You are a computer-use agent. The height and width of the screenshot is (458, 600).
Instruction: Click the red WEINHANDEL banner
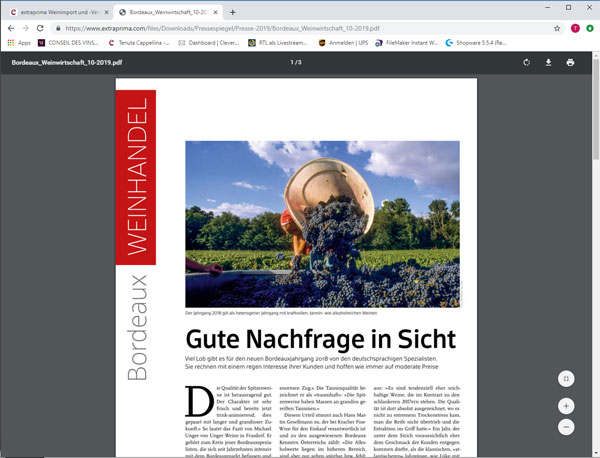click(136, 177)
